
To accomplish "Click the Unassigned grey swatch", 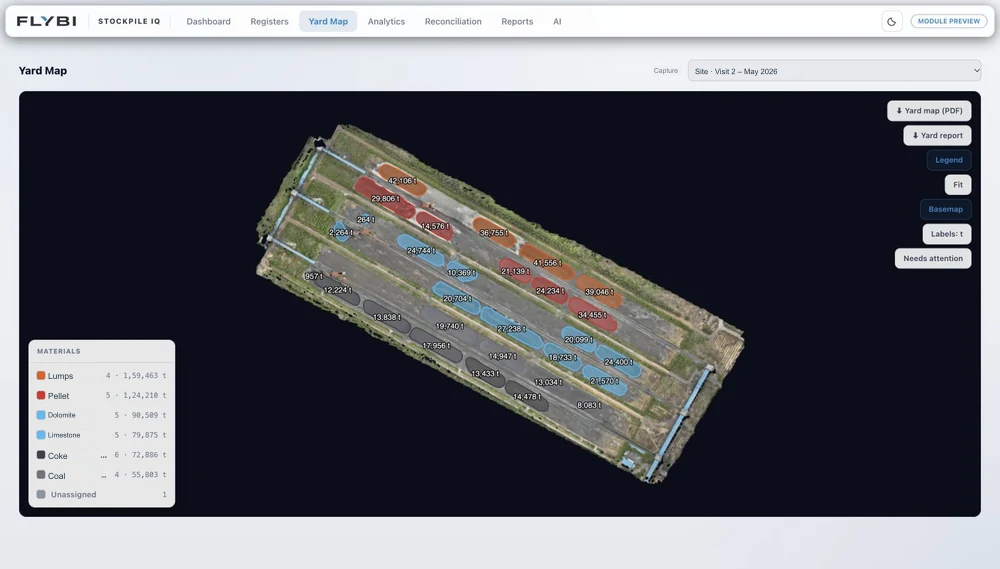I will [x=41, y=494].
